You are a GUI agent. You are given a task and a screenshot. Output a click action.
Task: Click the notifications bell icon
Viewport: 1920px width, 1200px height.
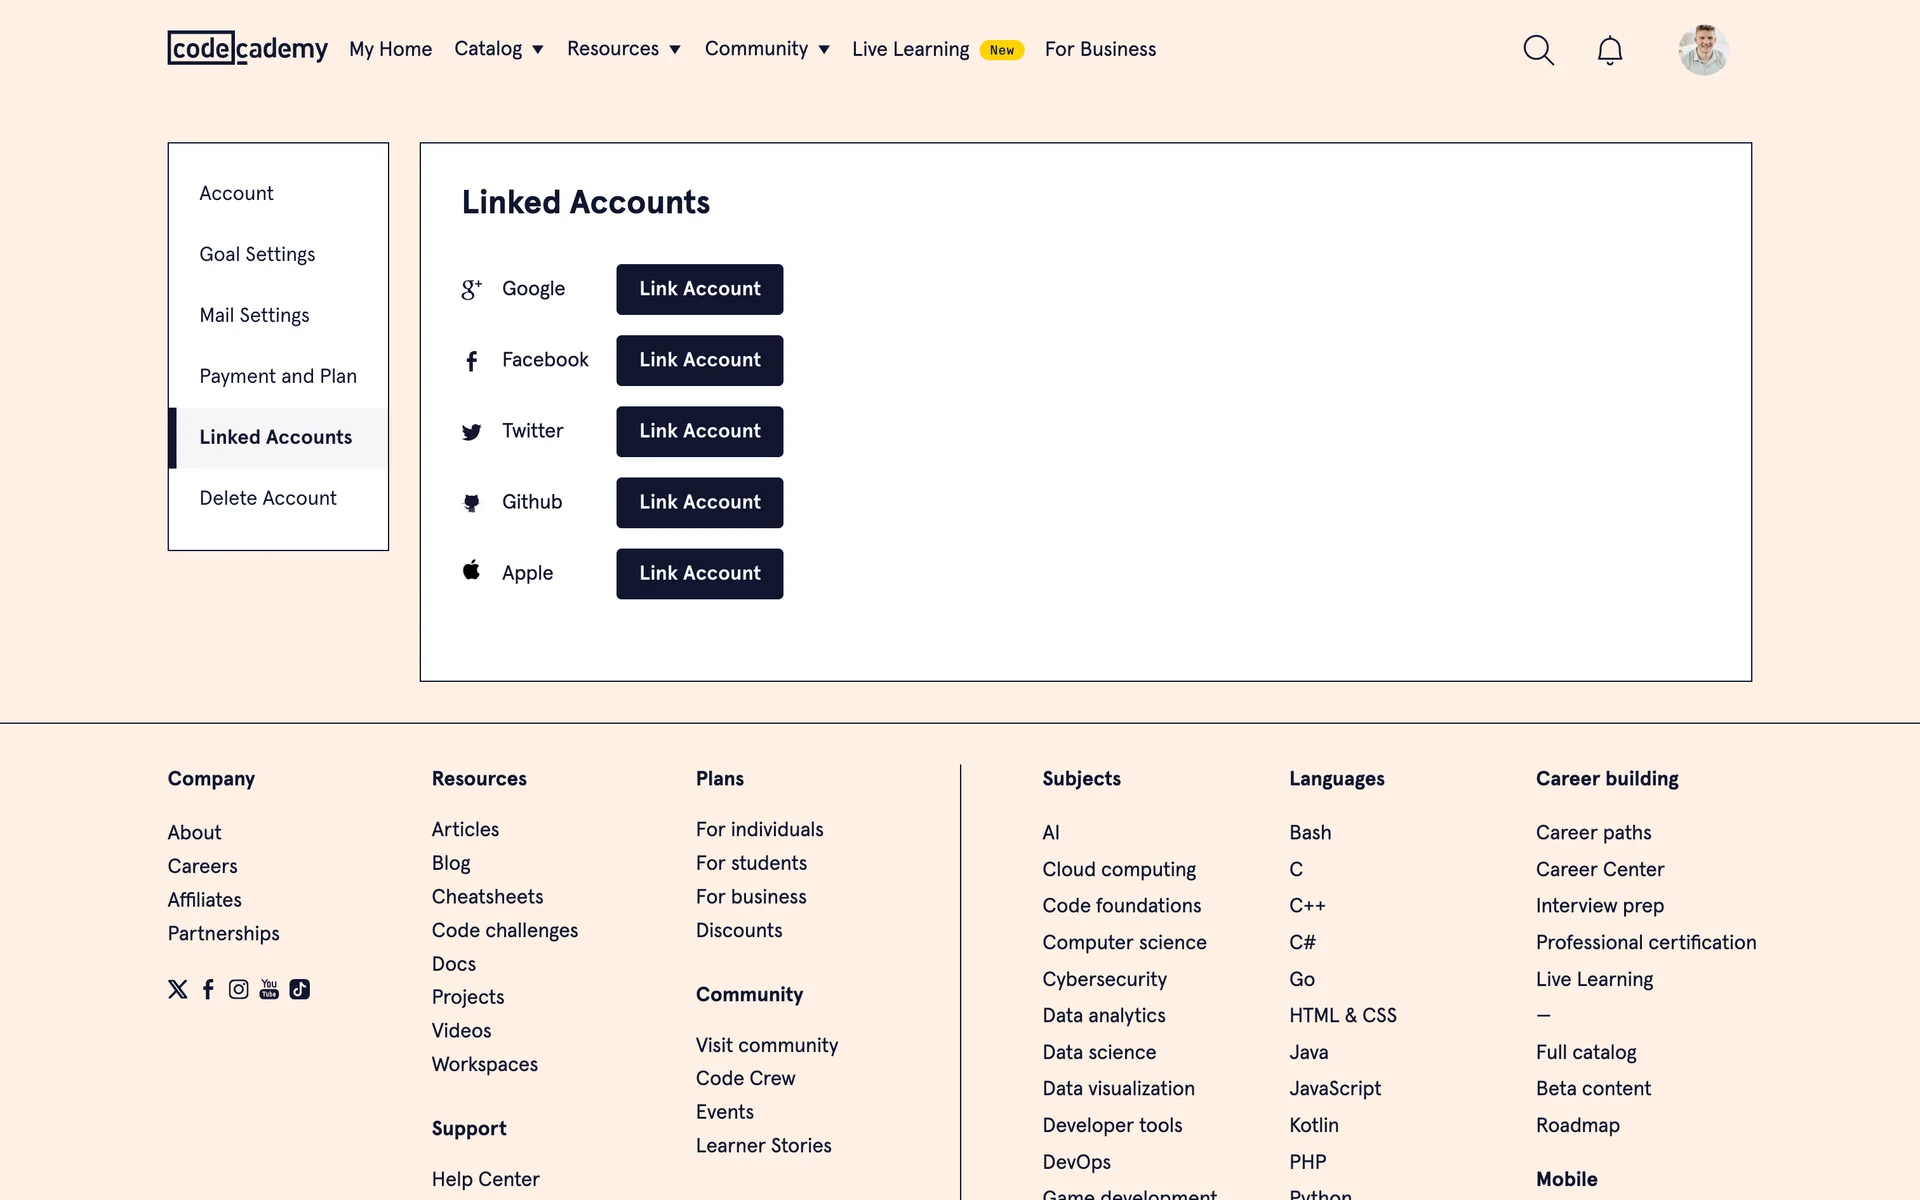click(x=1609, y=50)
